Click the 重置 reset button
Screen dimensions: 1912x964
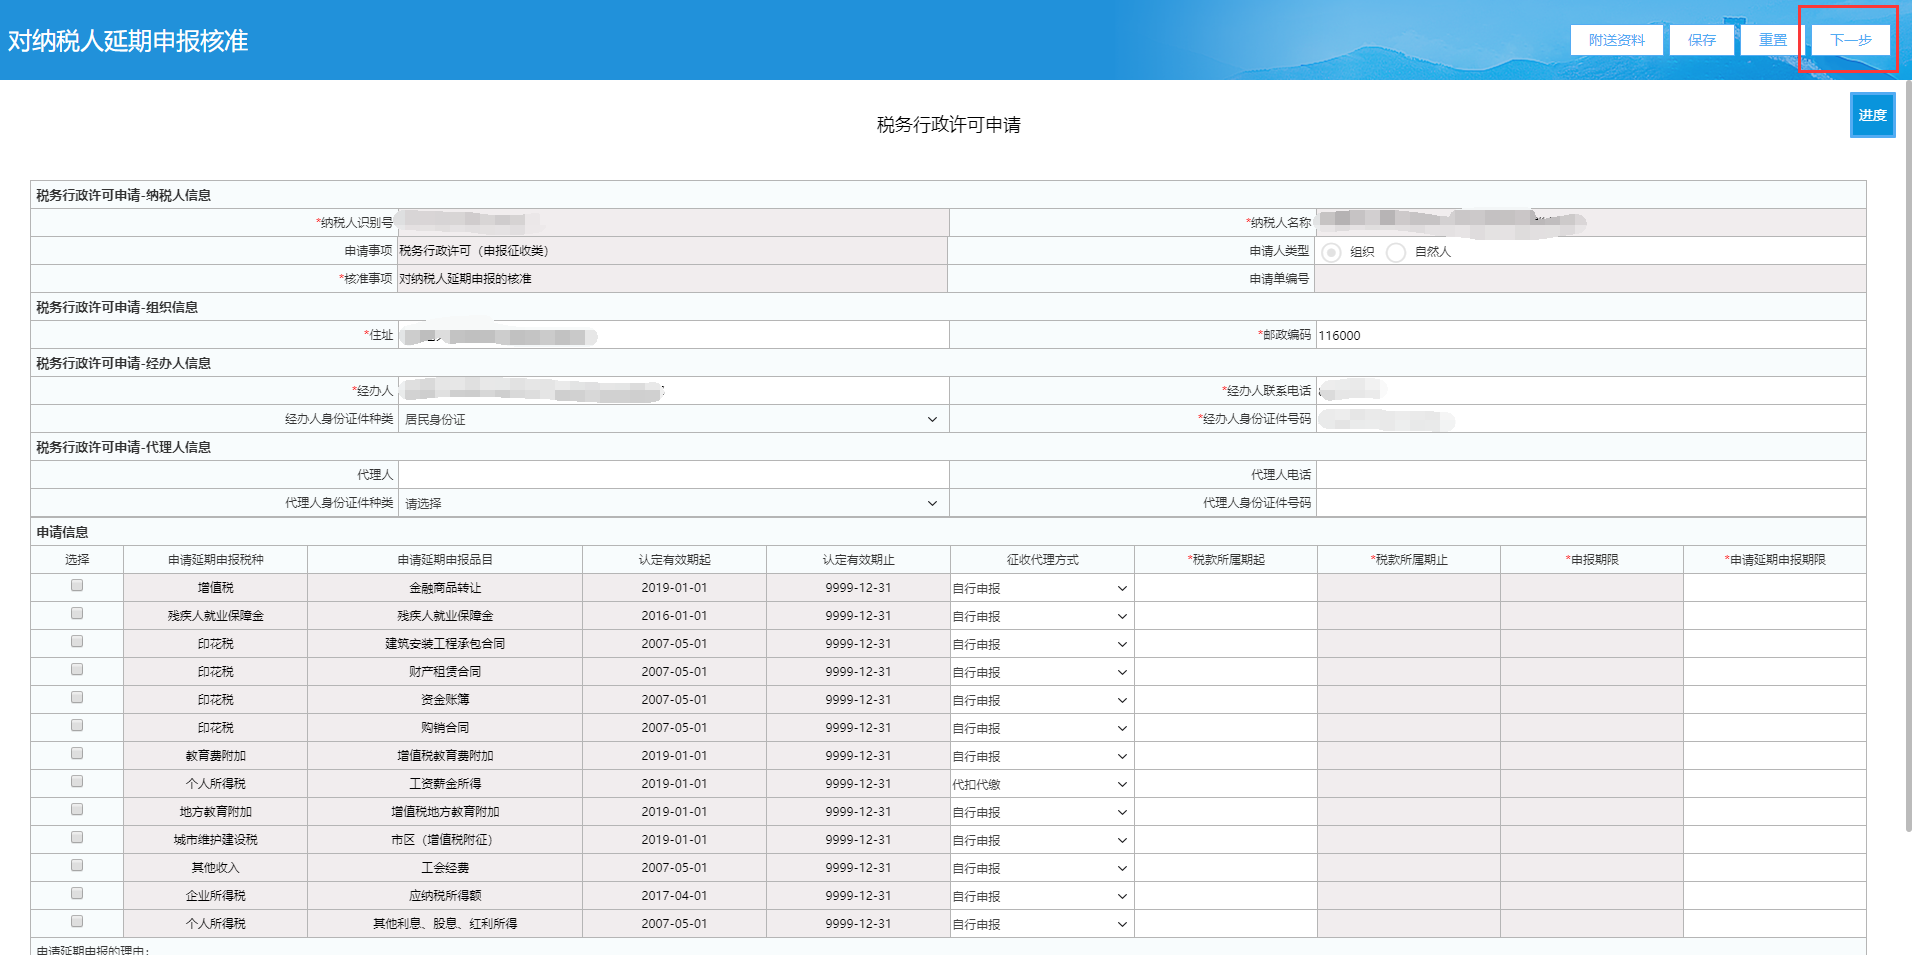pyautogui.click(x=1773, y=40)
